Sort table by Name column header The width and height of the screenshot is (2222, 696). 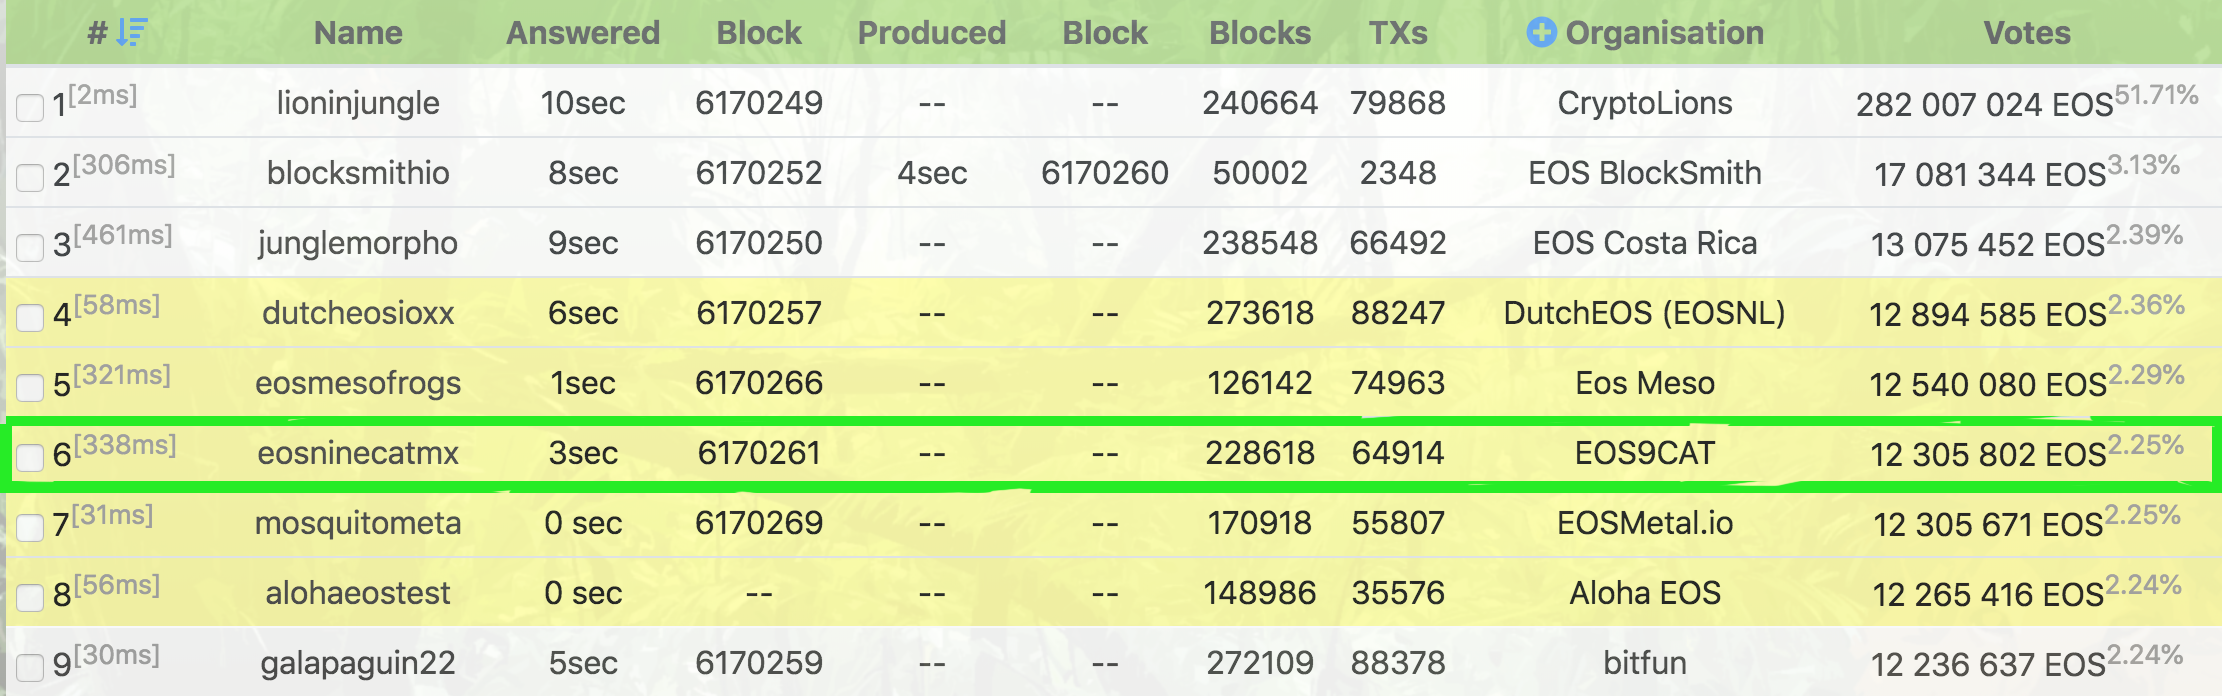[358, 33]
